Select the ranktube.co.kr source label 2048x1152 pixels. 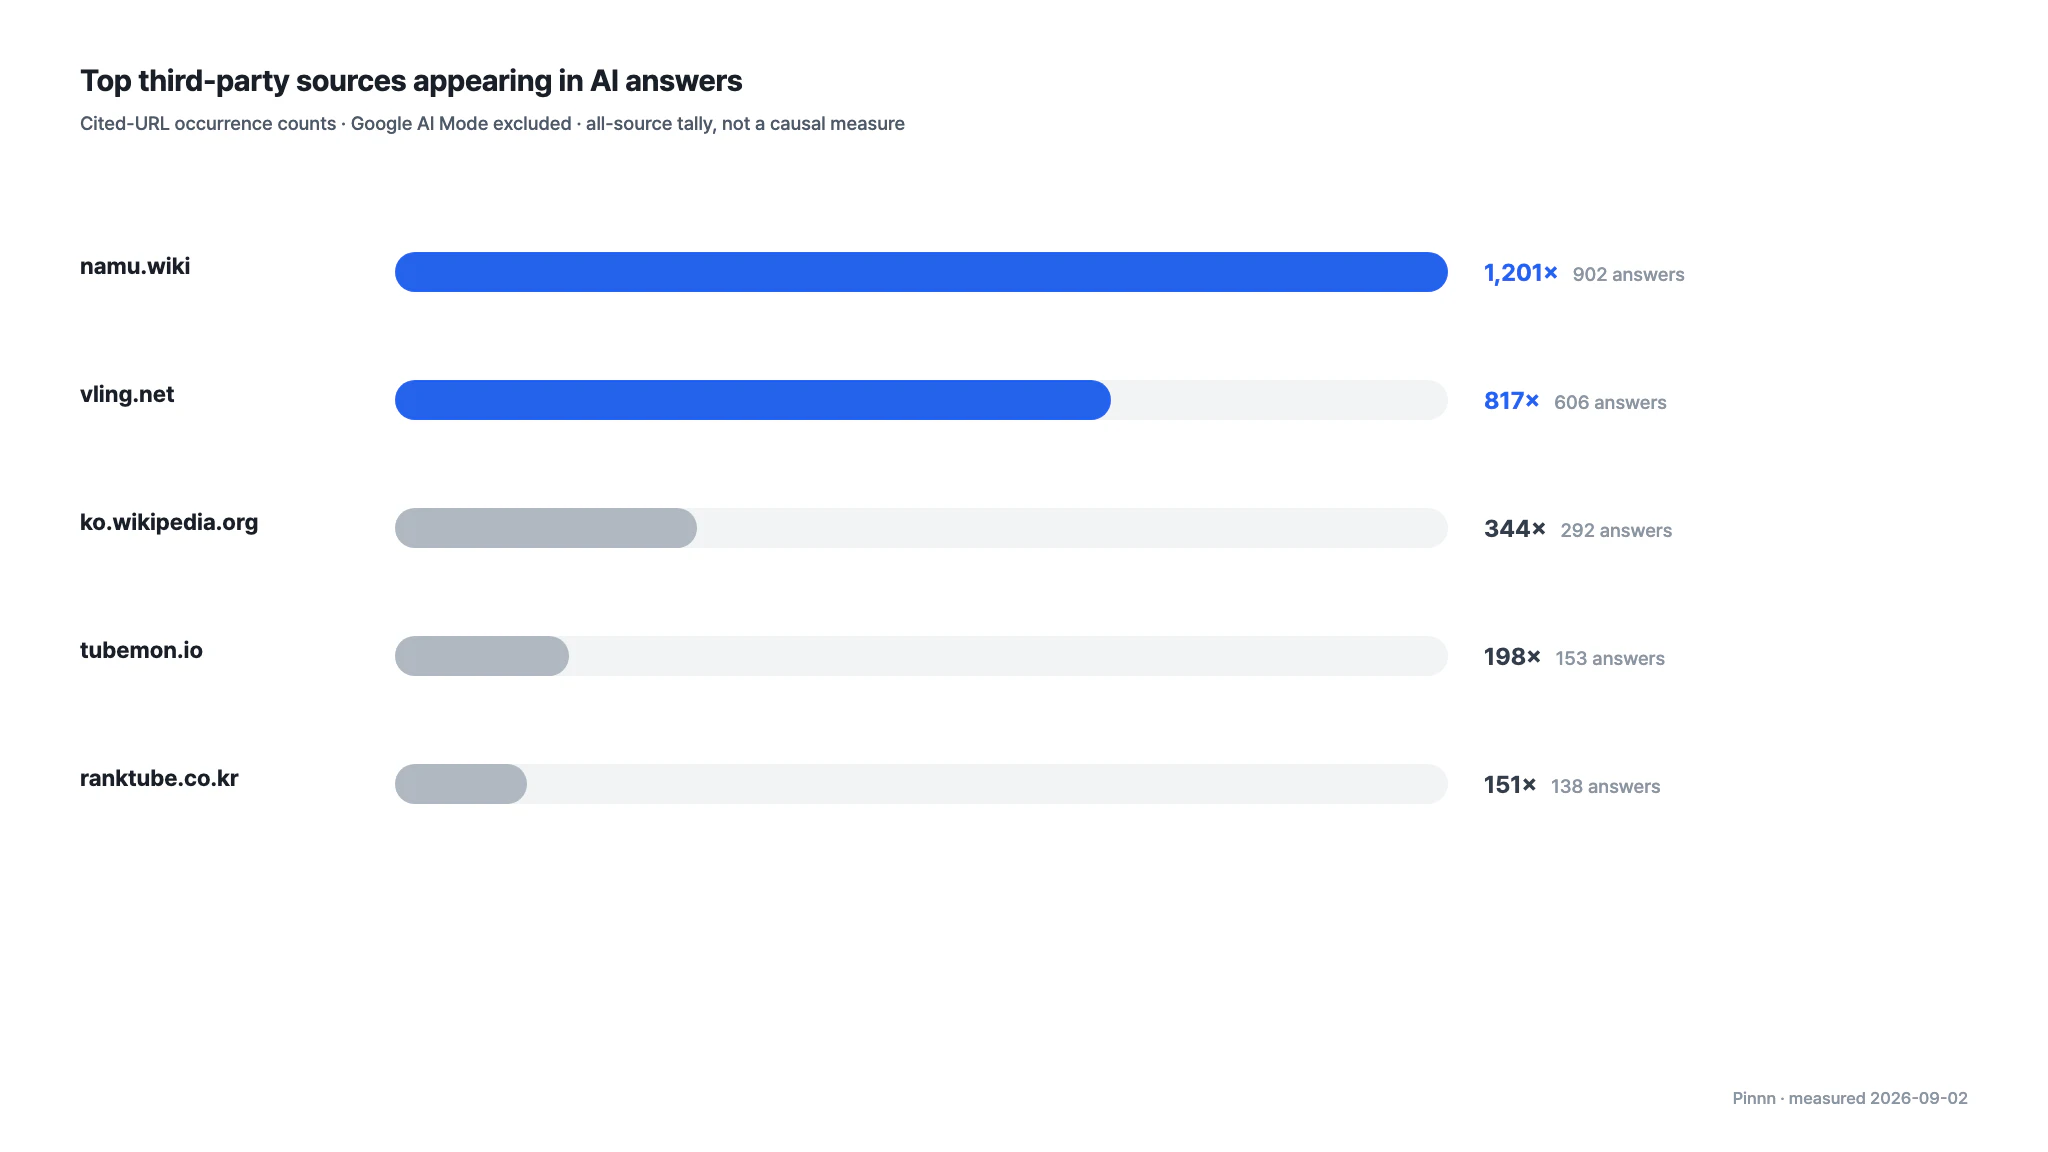pos(159,778)
